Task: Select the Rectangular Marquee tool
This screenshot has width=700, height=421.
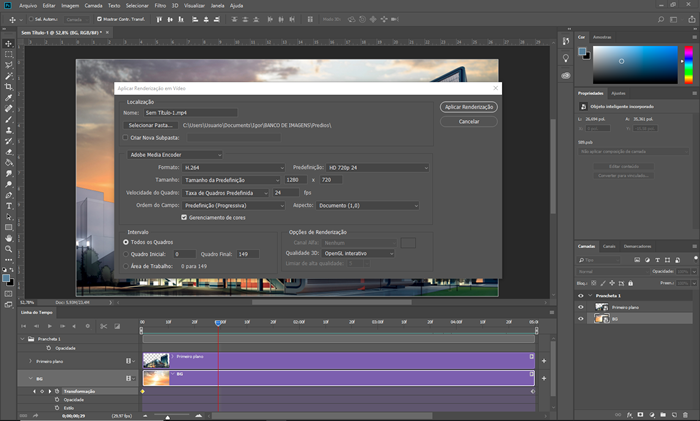Action: 8,54
